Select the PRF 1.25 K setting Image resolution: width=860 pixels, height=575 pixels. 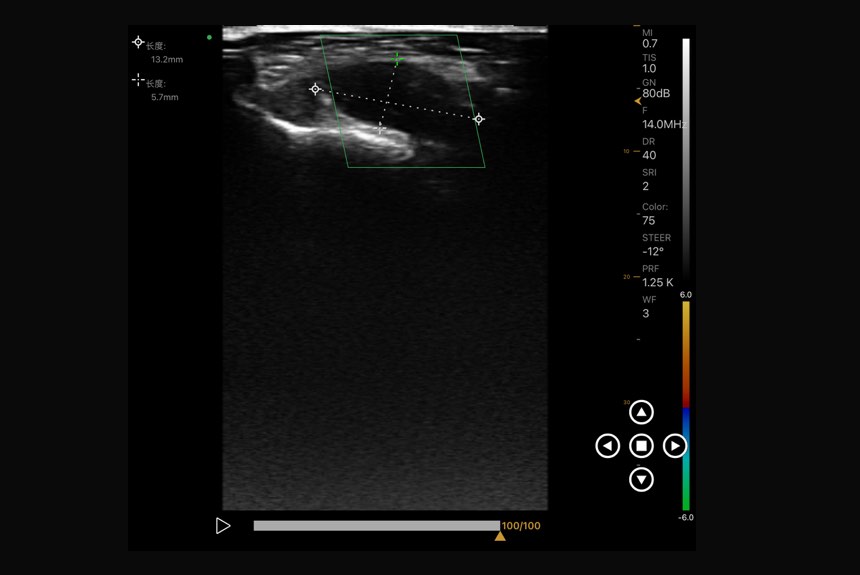pyautogui.click(x=657, y=276)
